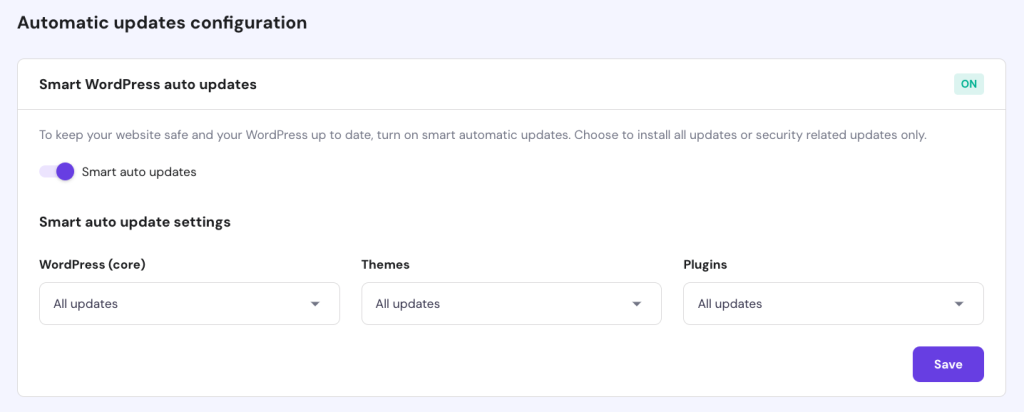Click the WordPress (core) dropdown caret icon

click(315, 304)
